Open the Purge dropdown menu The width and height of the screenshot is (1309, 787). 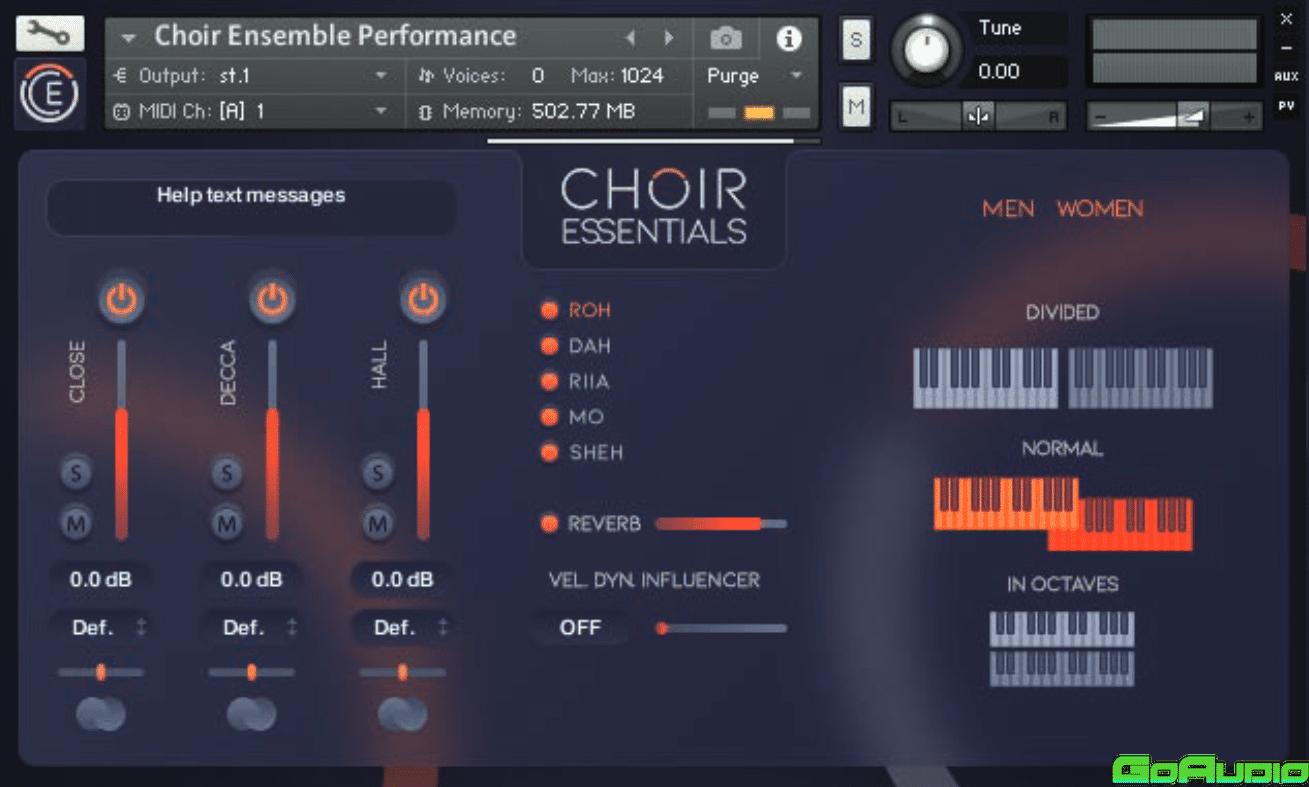[x=755, y=76]
